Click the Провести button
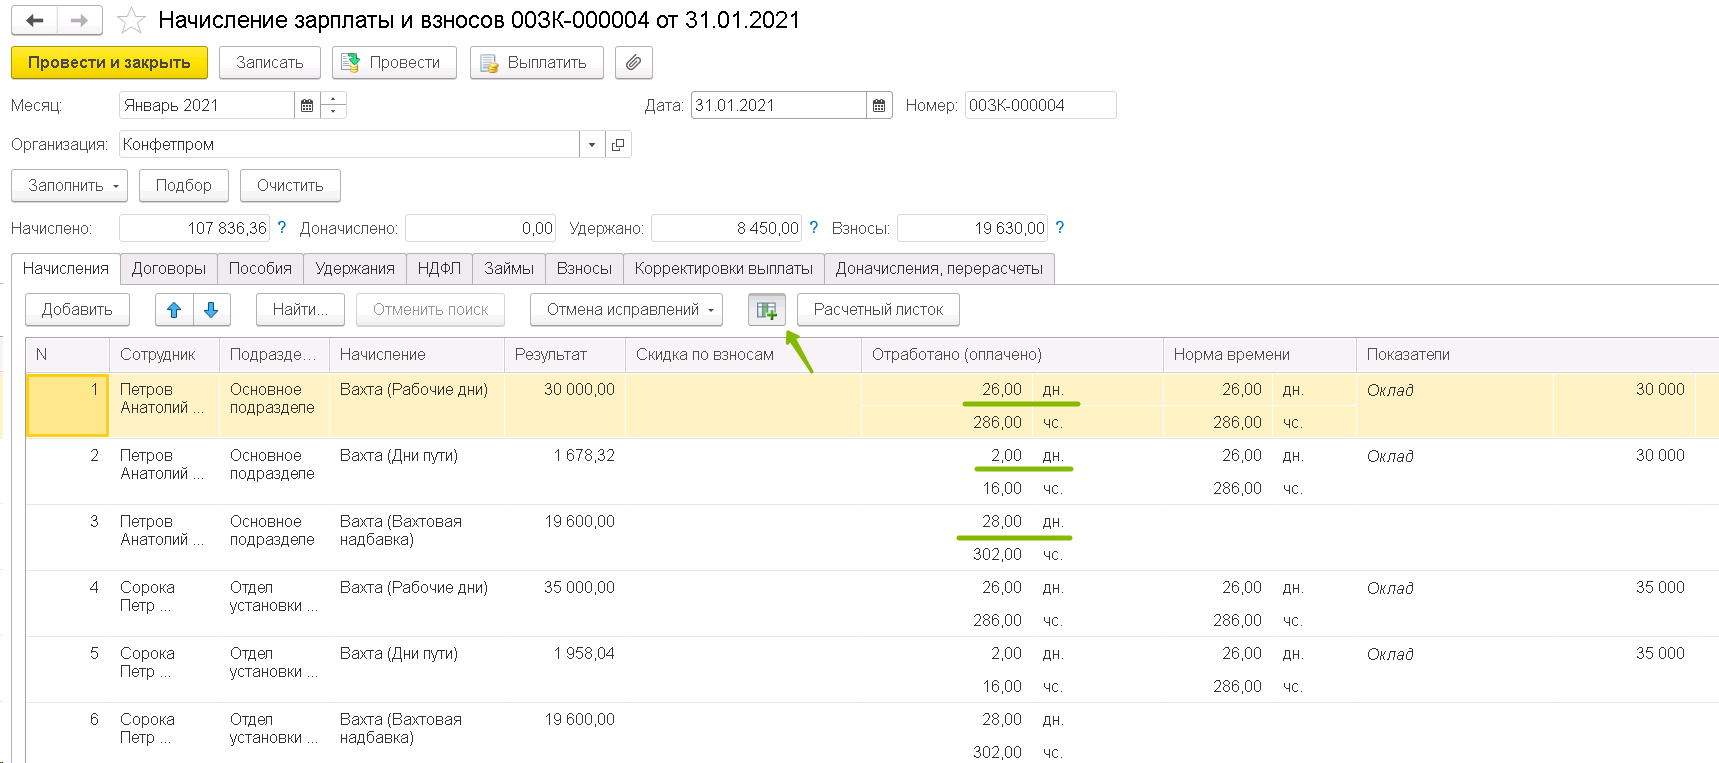The height and width of the screenshot is (763, 1719). click(394, 62)
